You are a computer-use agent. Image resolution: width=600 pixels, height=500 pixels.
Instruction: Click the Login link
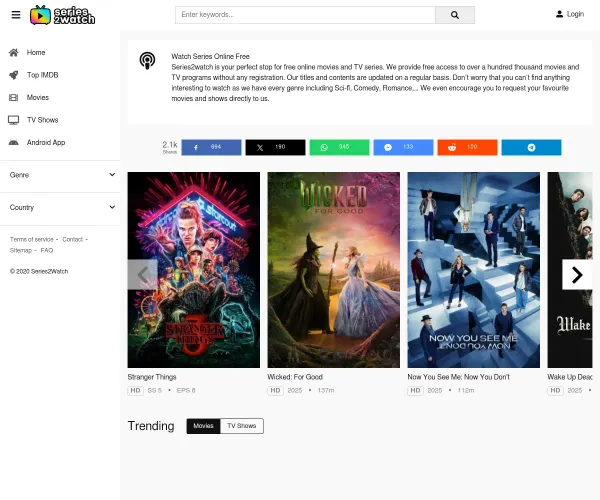point(569,14)
